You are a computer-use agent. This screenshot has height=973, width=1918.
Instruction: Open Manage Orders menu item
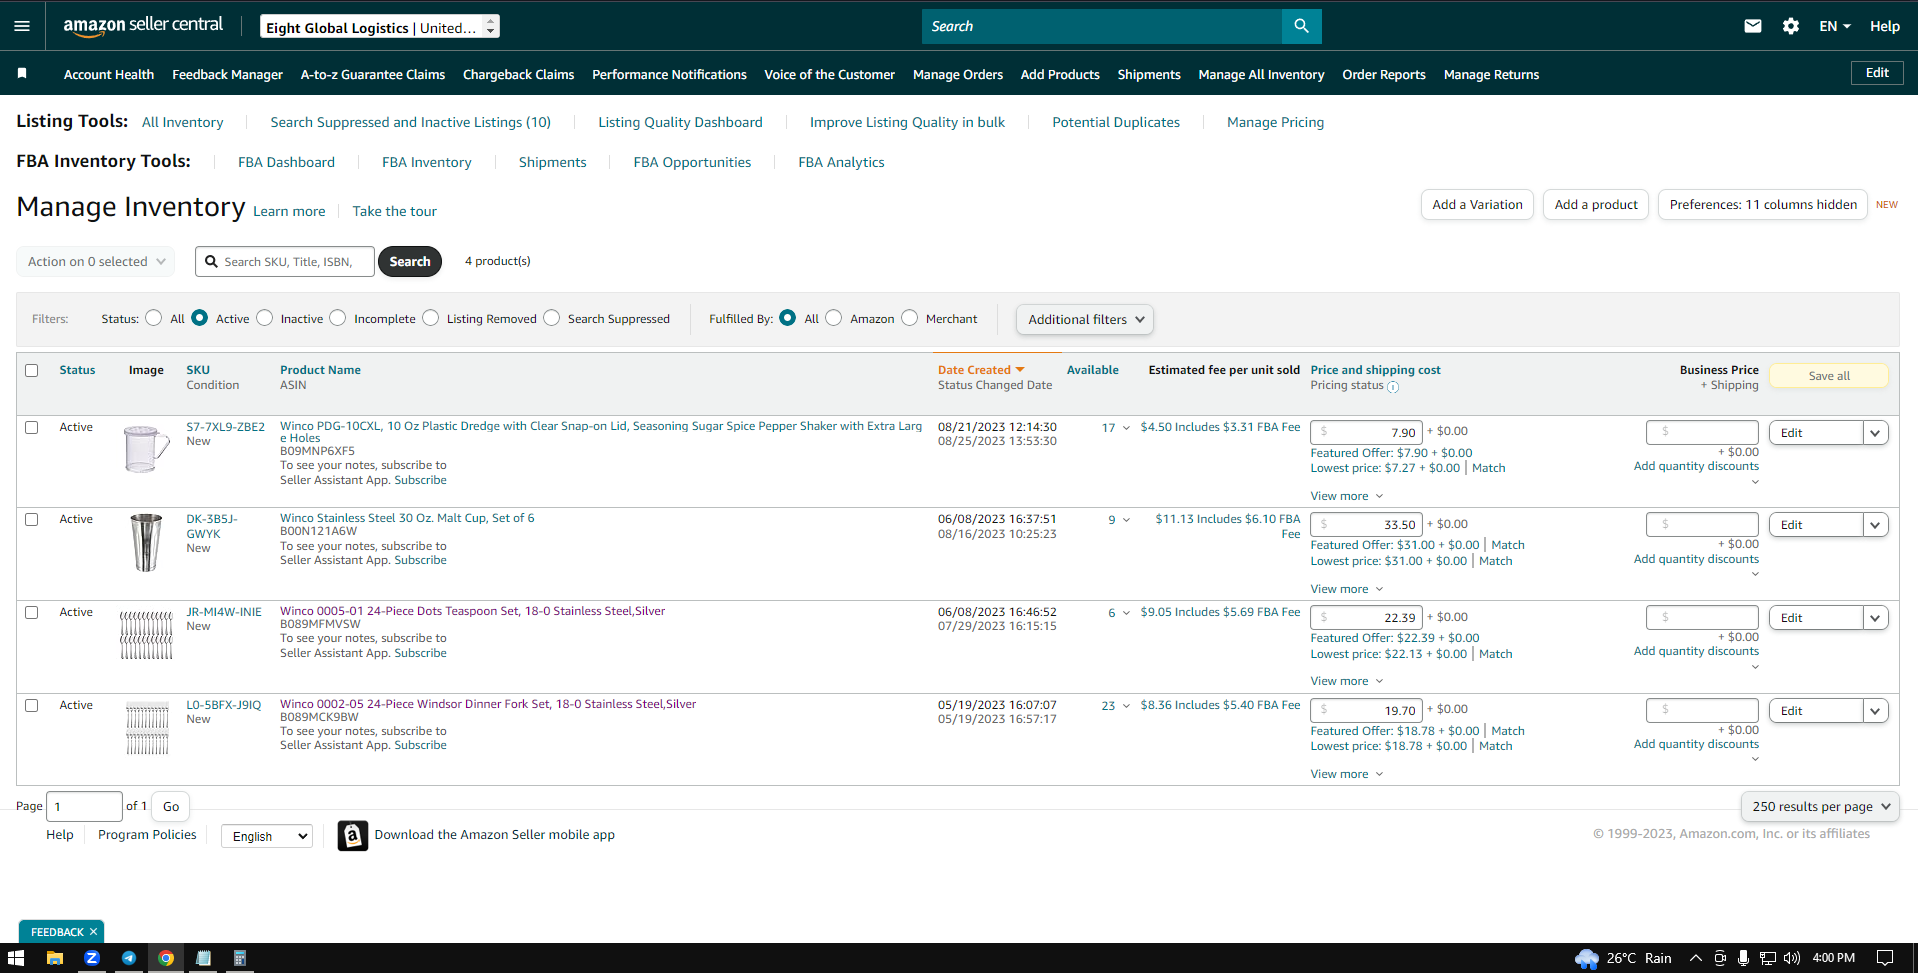(957, 74)
